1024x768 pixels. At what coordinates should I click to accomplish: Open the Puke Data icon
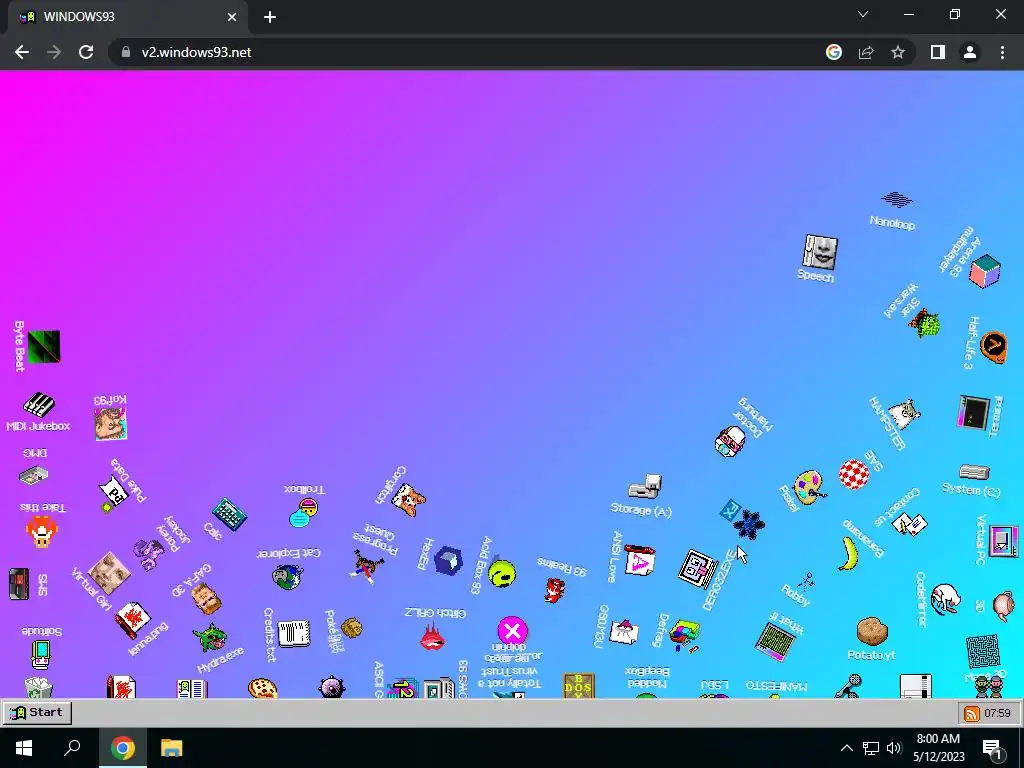(114, 494)
